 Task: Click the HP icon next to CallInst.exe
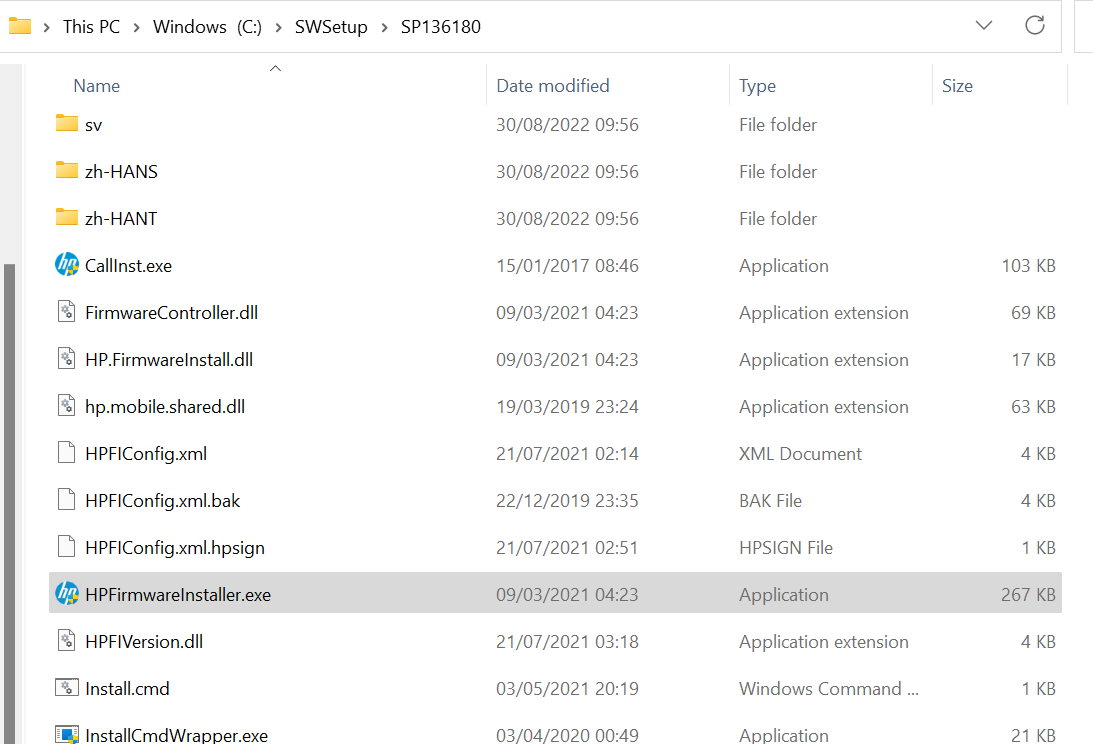66,265
